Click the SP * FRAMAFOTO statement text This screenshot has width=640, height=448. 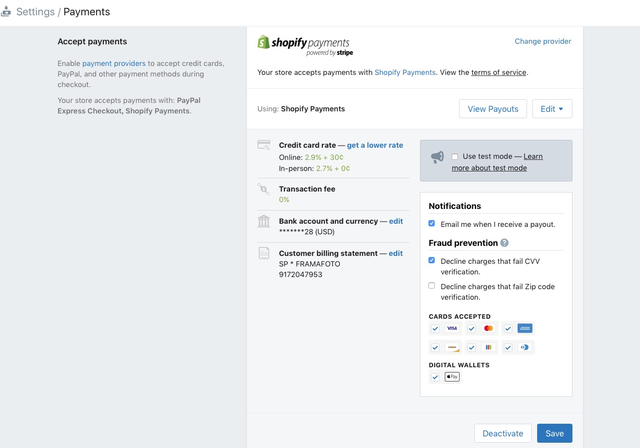[309, 264]
